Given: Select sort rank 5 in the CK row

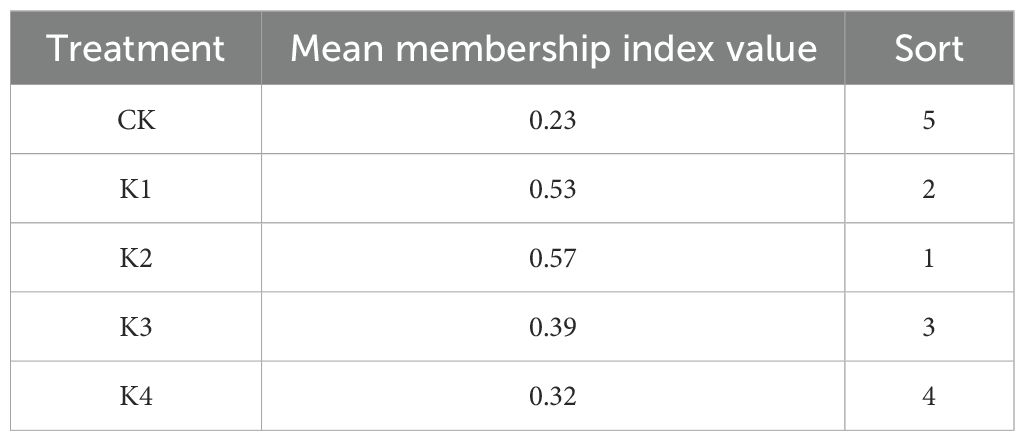Looking at the screenshot, I should pyautogui.click(x=929, y=120).
